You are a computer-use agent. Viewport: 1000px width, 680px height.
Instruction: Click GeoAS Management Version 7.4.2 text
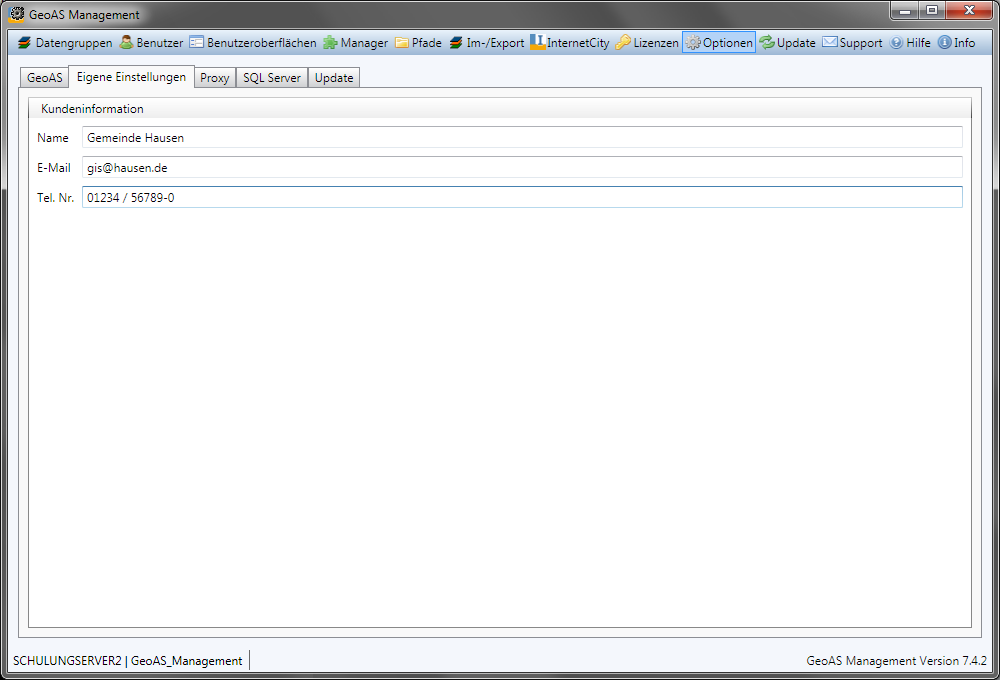coord(896,661)
